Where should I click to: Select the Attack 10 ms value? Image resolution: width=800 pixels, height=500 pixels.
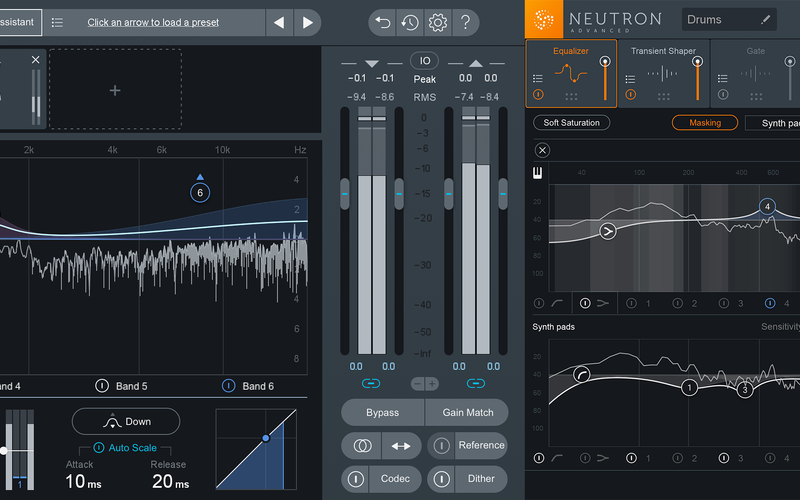point(83,481)
